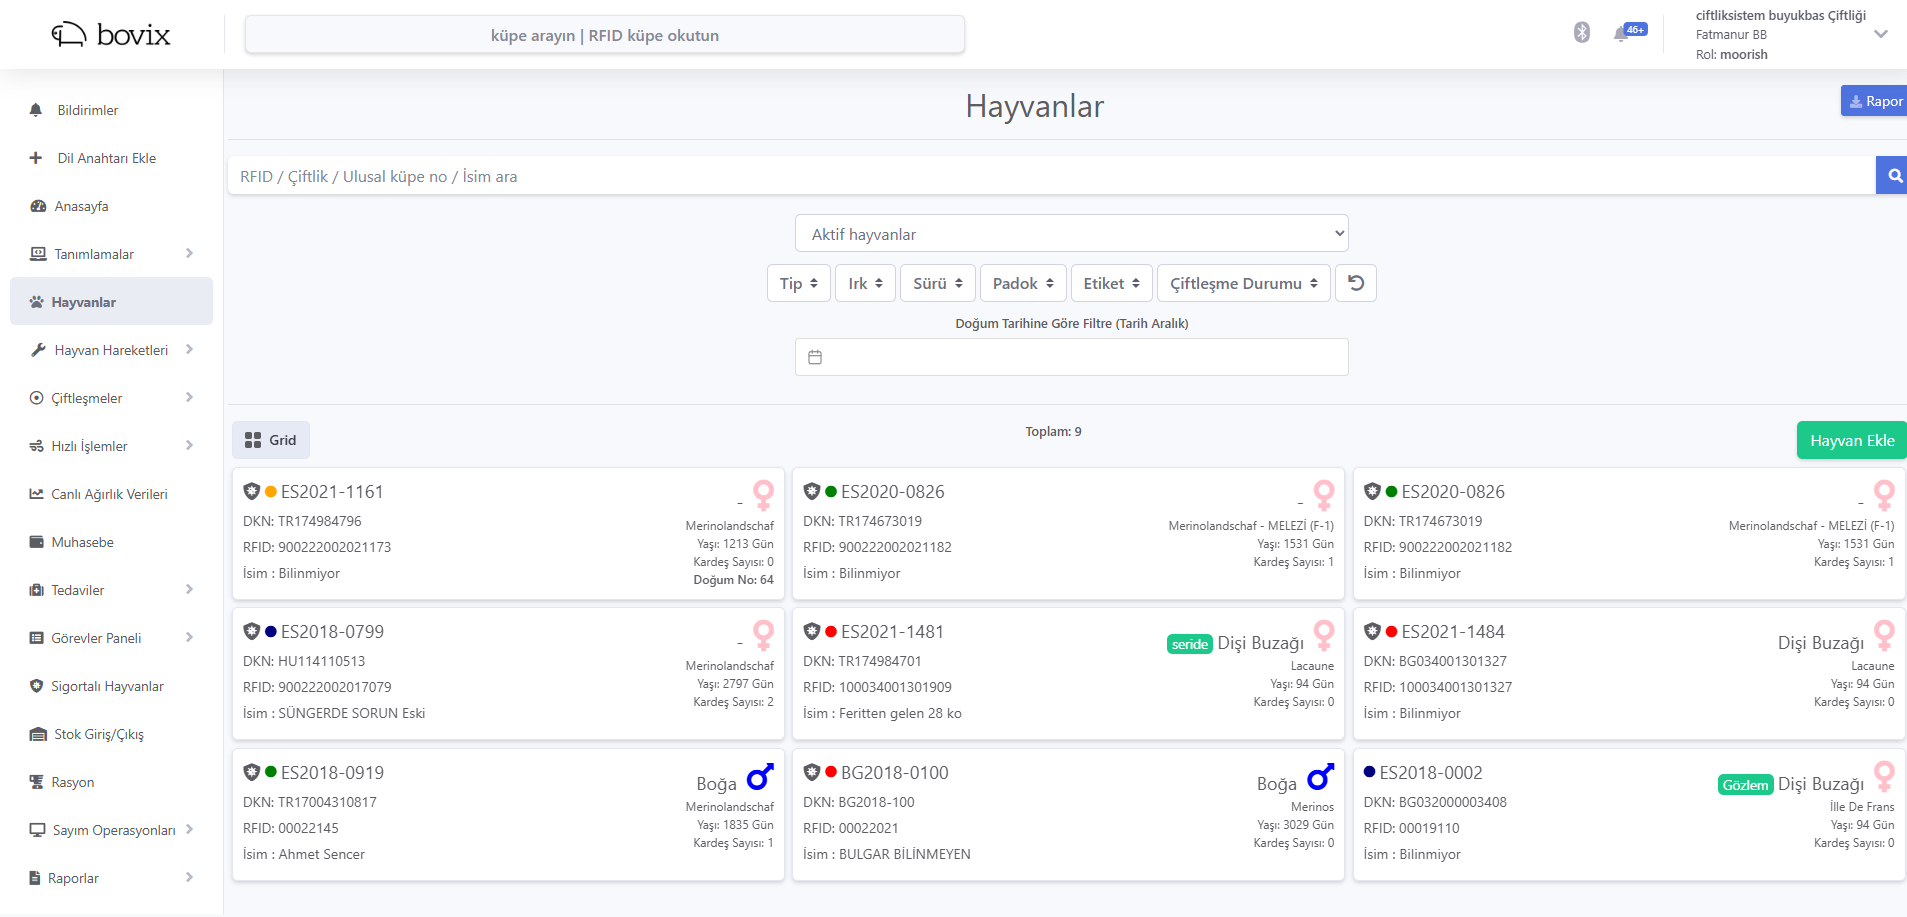
Task: Open the Çiftleşme Durumu filter dropdown
Action: pos(1244,283)
